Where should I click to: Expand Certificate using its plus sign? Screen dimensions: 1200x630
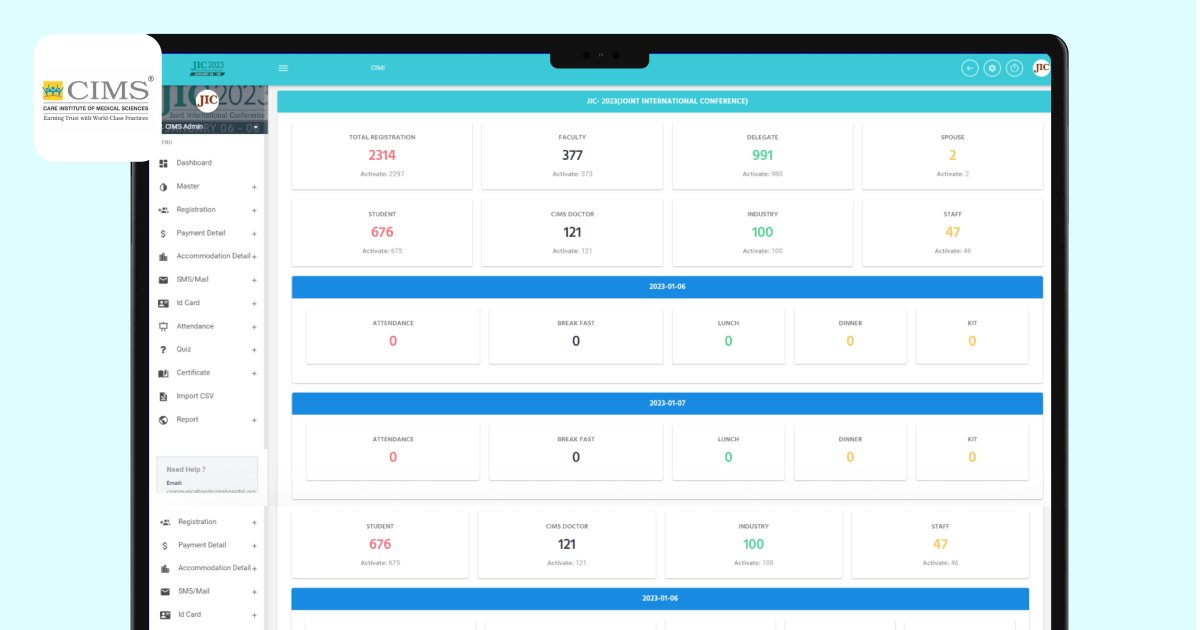pyautogui.click(x=254, y=373)
